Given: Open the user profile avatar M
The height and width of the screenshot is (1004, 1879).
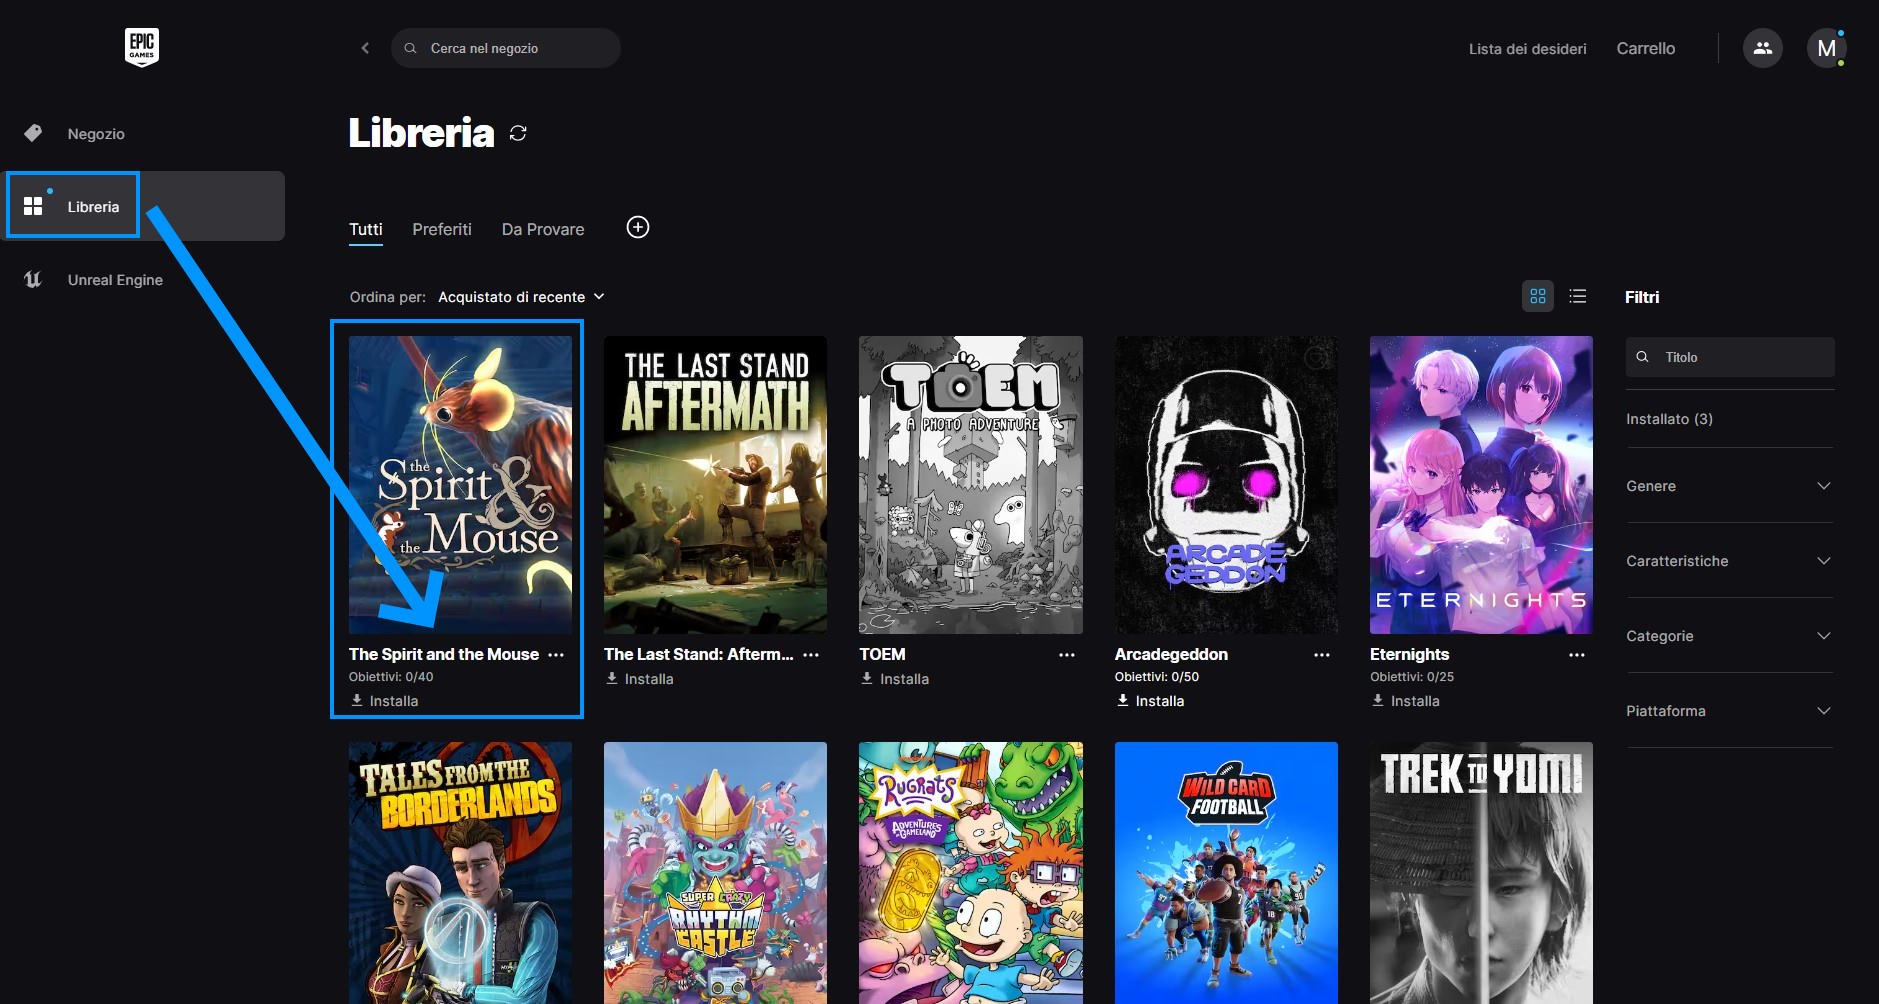Looking at the screenshot, I should point(1826,48).
